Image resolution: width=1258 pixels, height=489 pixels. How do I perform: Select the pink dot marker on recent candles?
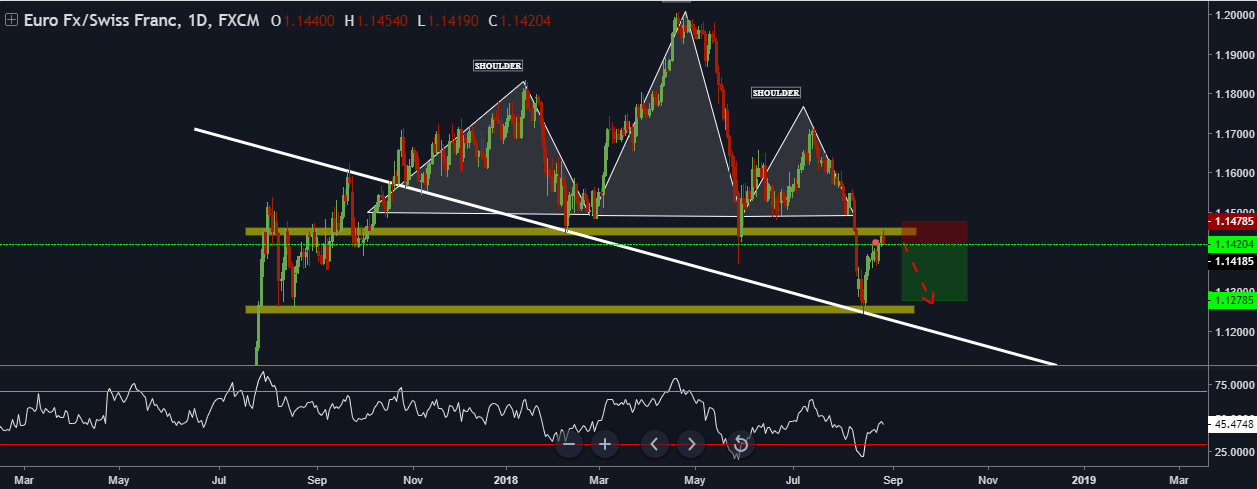[x=876, y=243]
